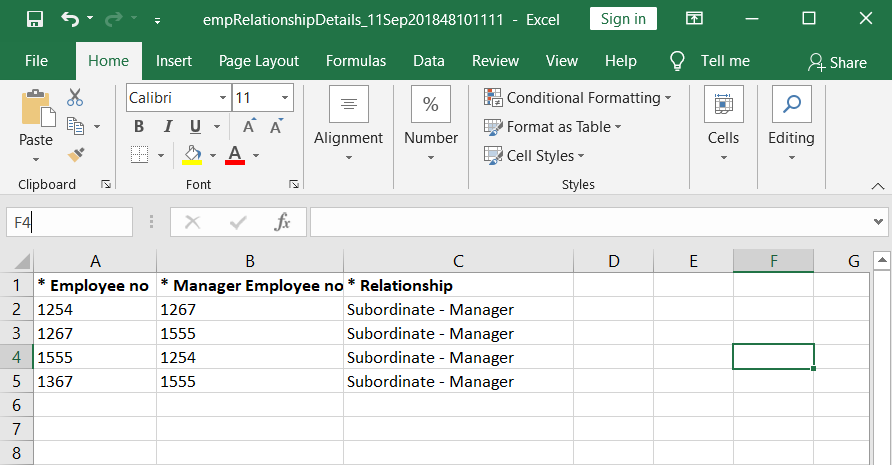Select row 6 header
This screenshot has width=892, height=465.
[16, 405]
